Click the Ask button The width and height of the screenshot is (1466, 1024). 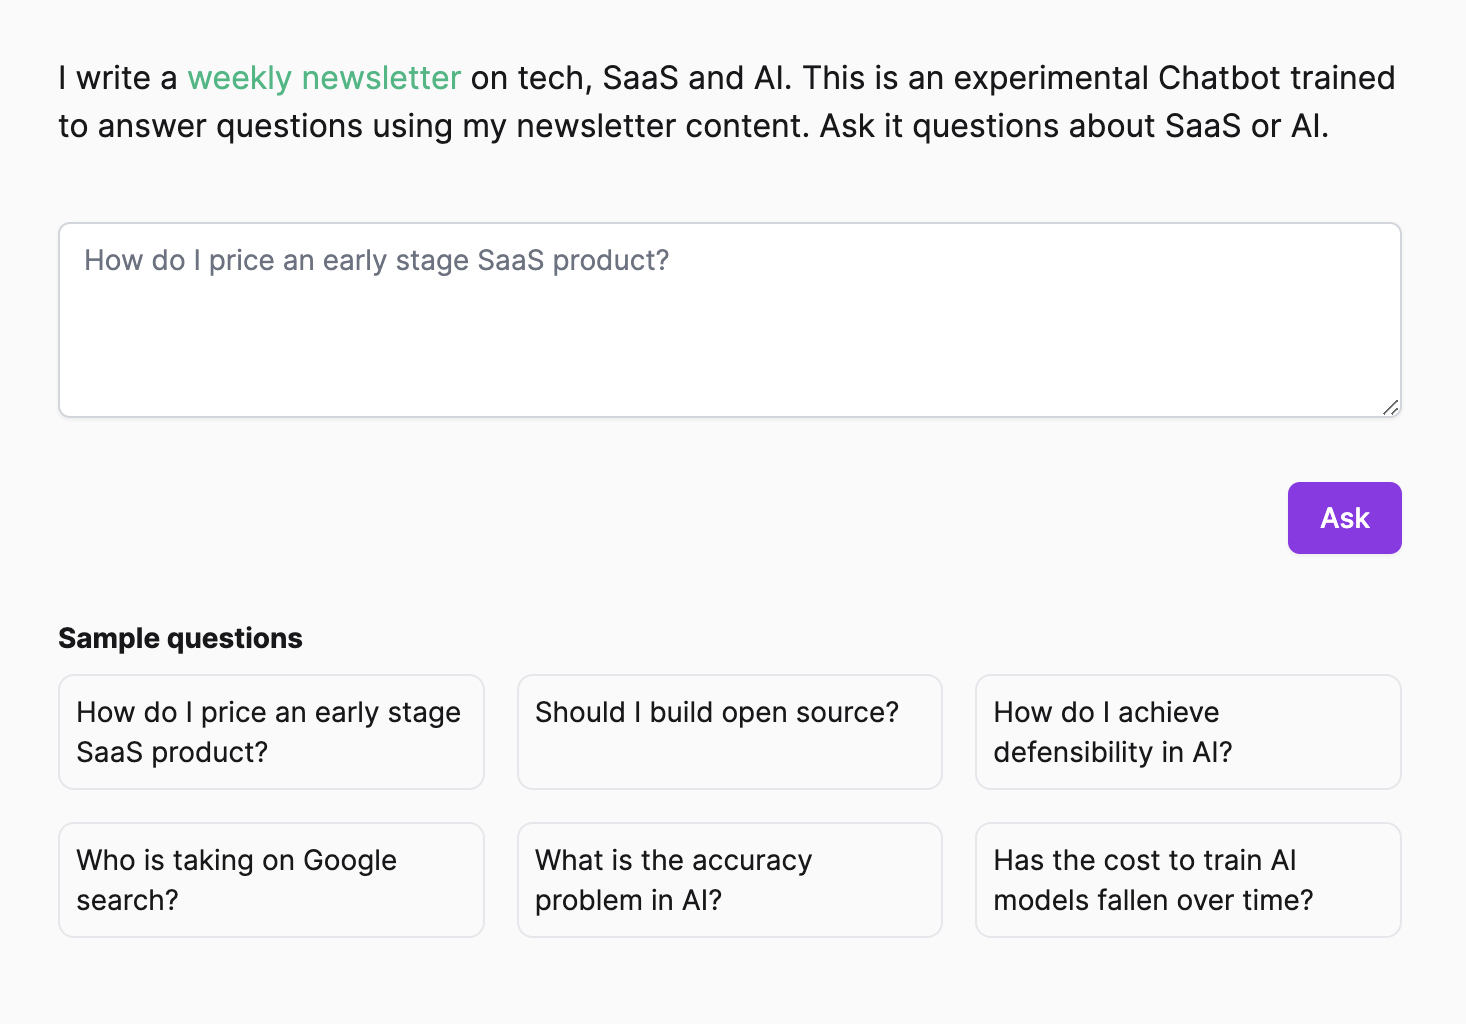pyautogui.click(x=1344, y=518)
